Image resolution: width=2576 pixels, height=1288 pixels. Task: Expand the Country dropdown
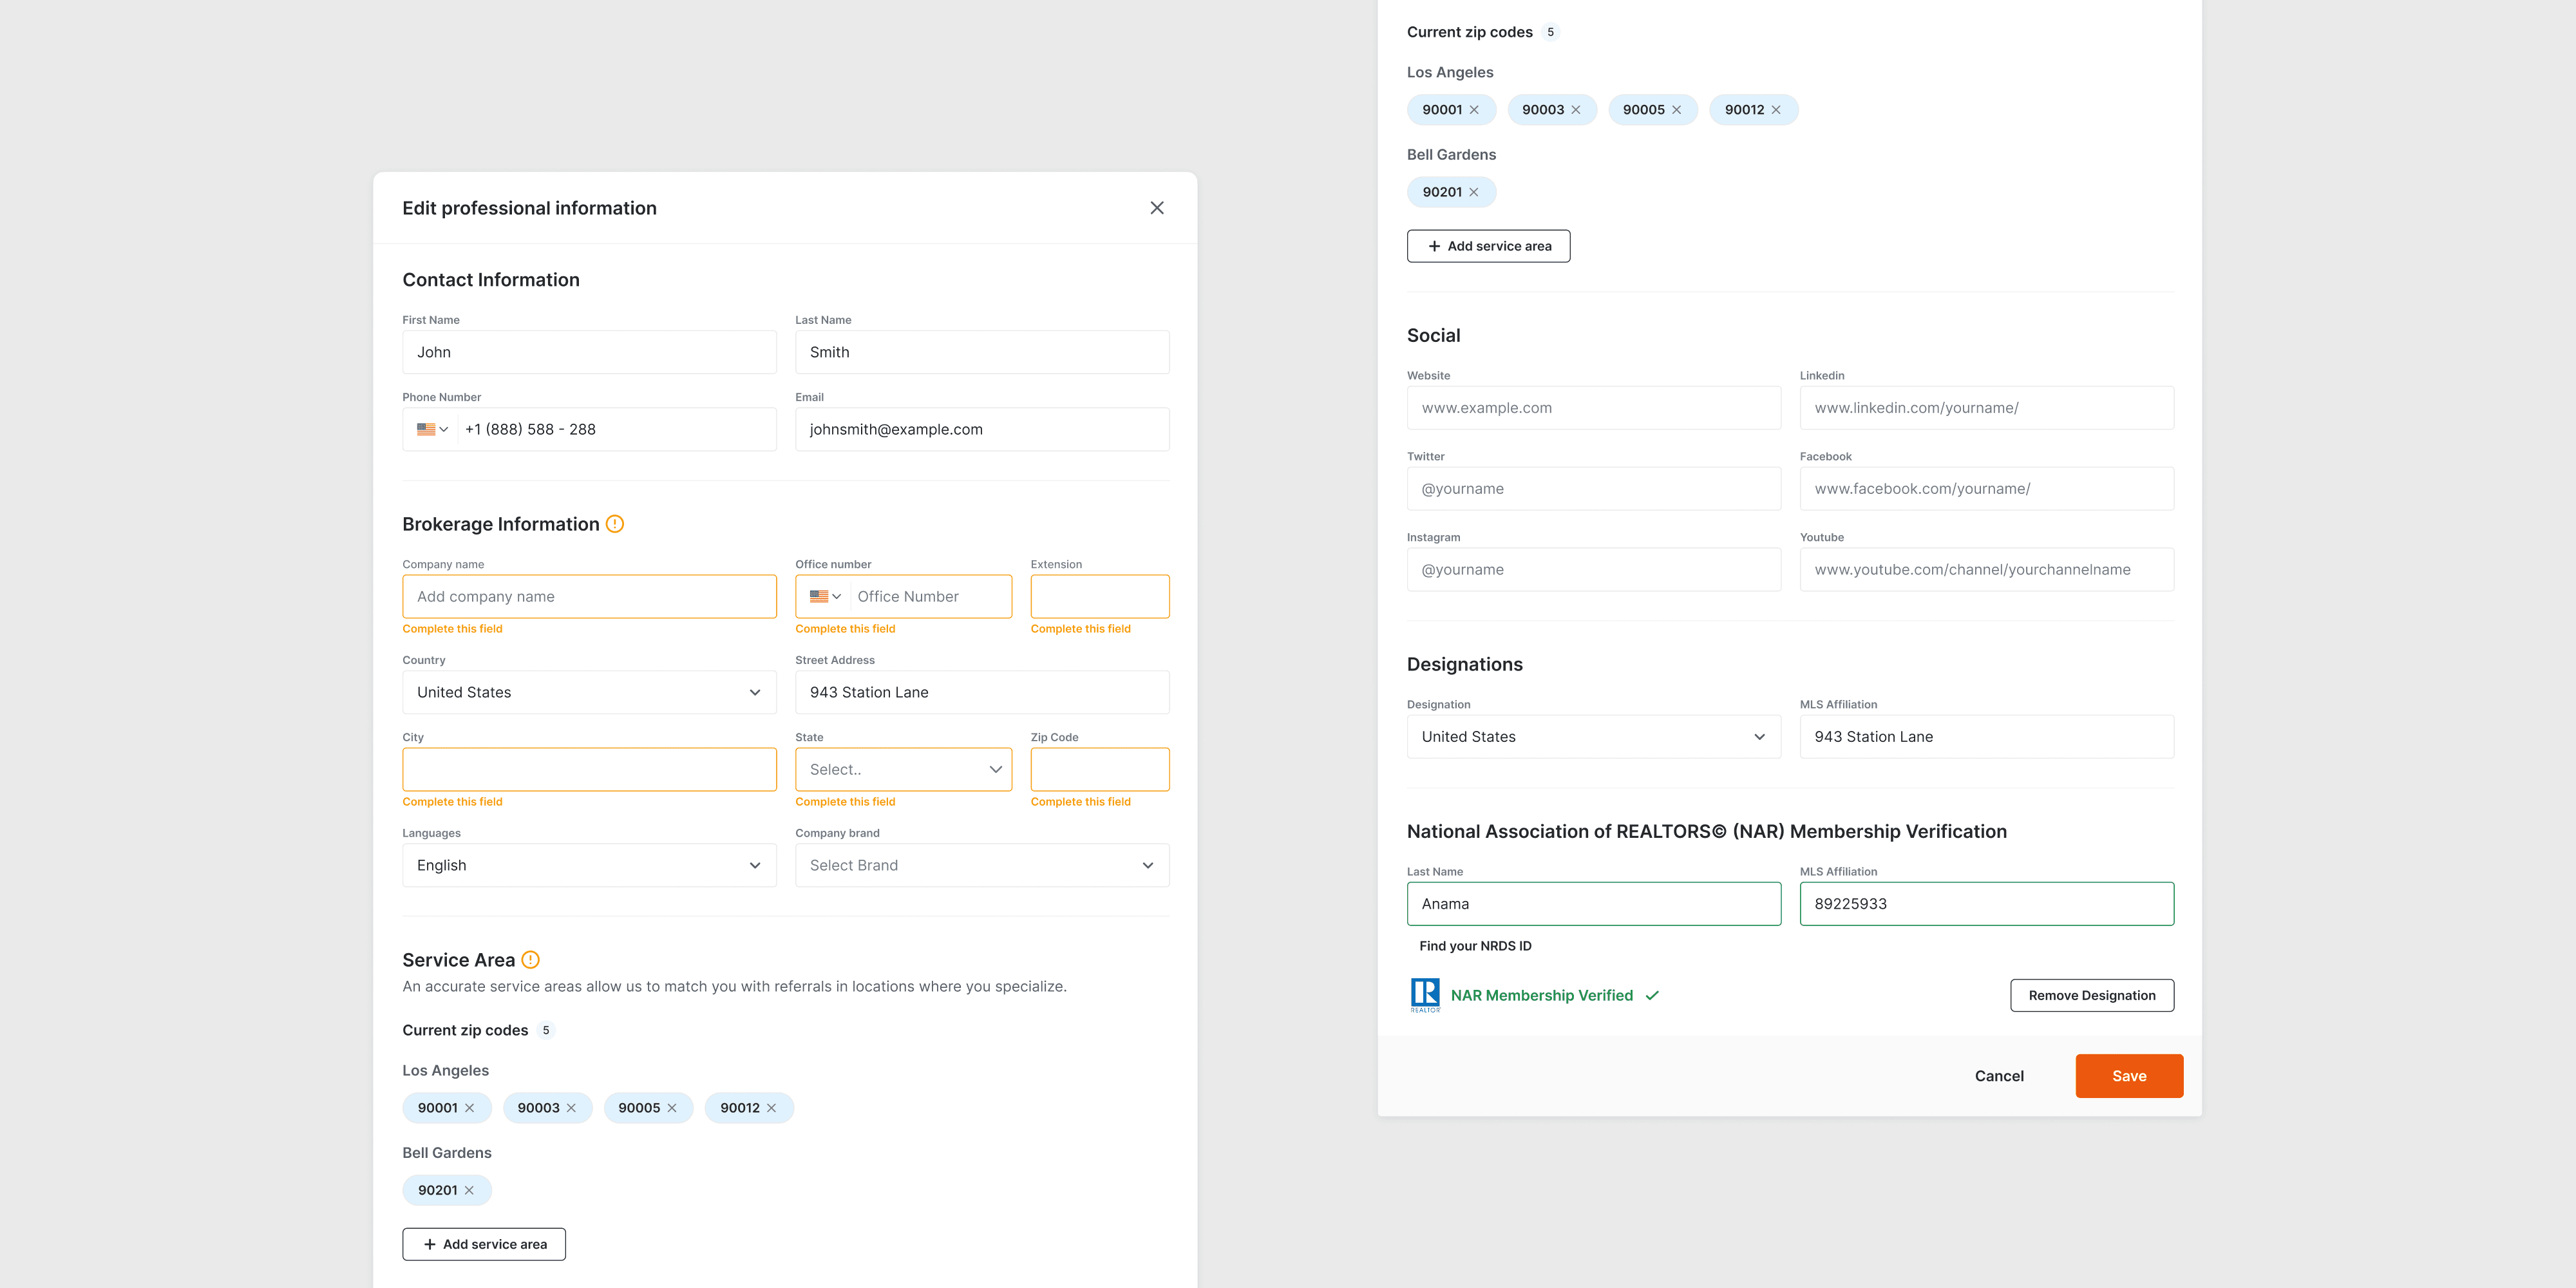589,692
